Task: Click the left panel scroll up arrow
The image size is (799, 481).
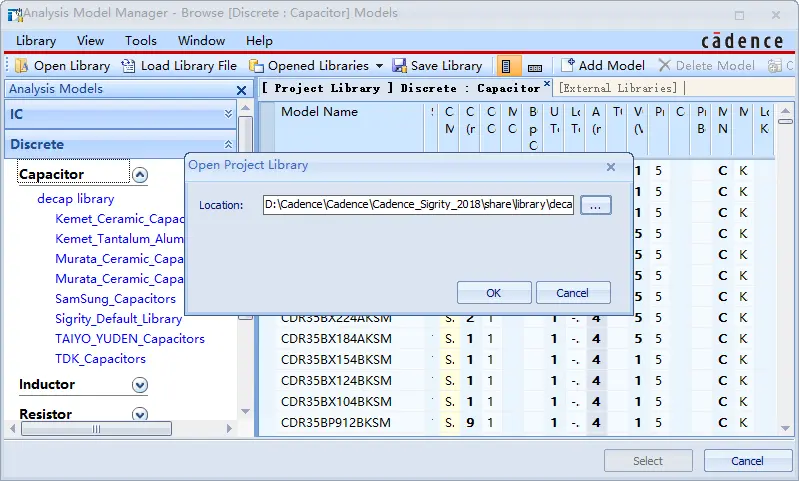Action: [x=246, y=108]
